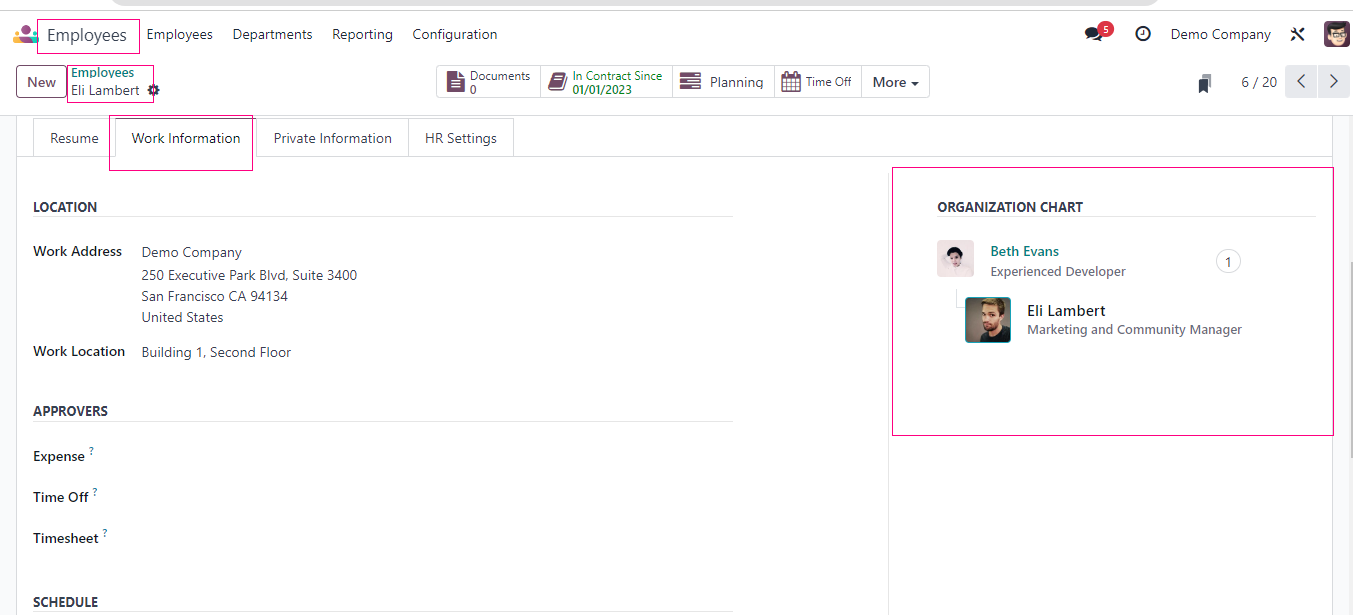1353x615 pixels.
Task: Click help question mark next to Time Off approver
Action: tap(95, 492)
